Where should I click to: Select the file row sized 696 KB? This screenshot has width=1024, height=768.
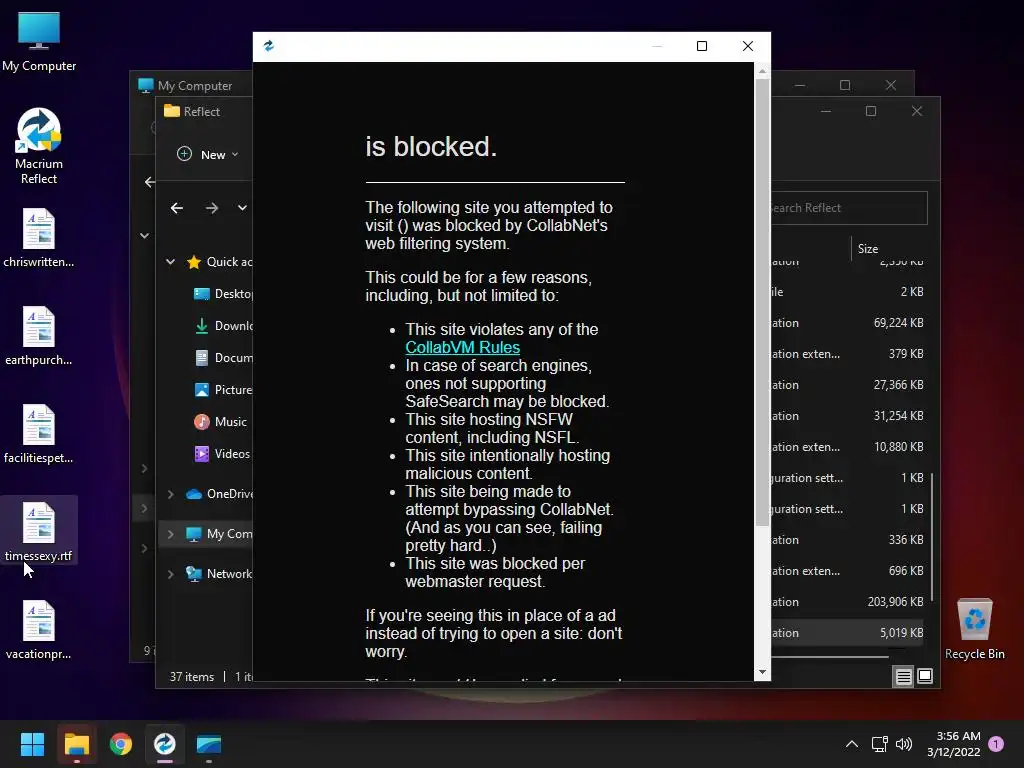tap(848, 571)
